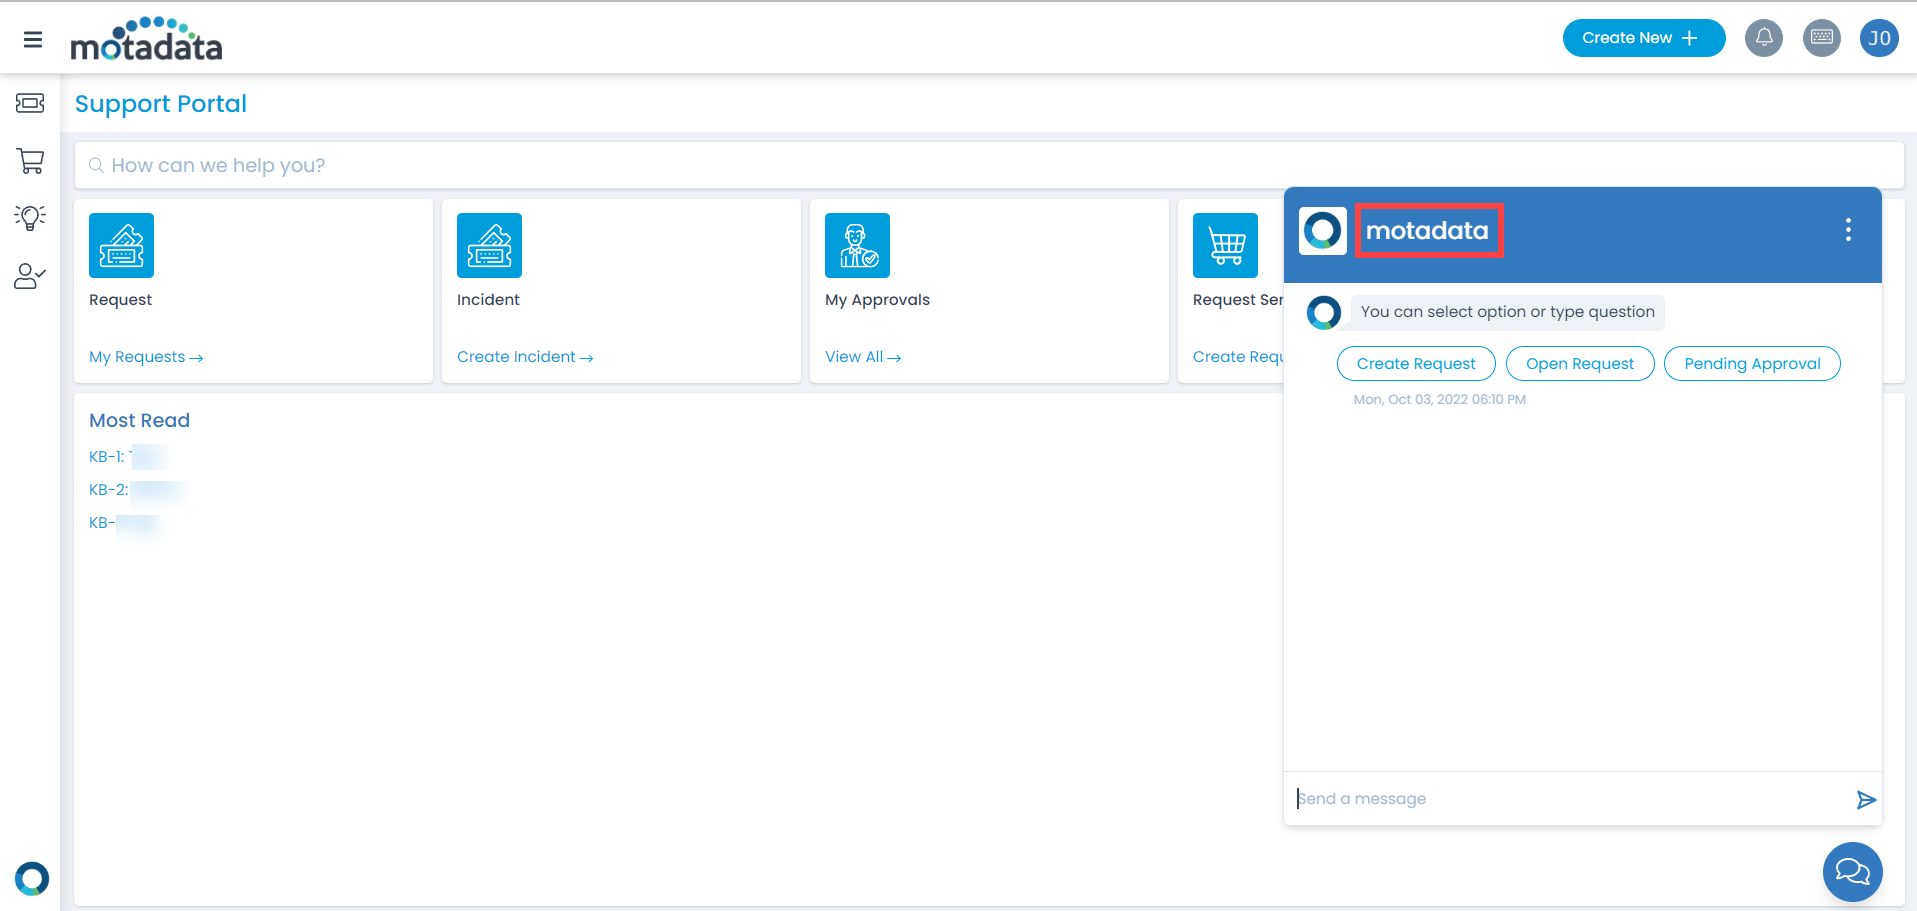Open the View All approvals link
The image size is (1917, 911).
(x=862, y=357)
